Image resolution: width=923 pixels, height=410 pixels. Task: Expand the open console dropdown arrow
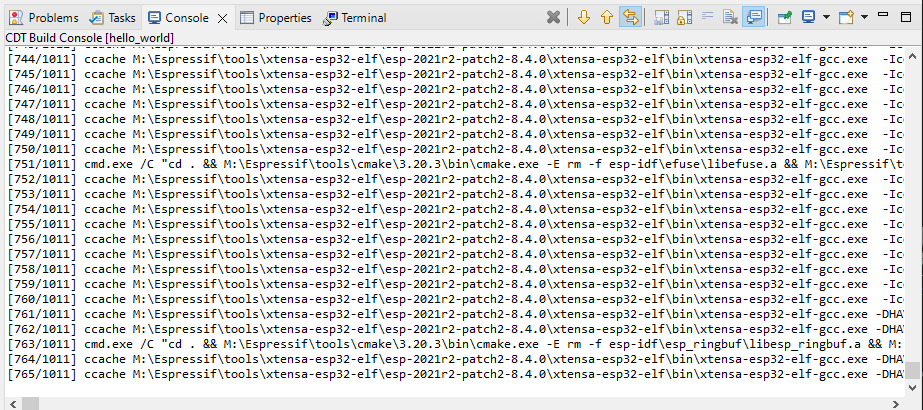864,18
